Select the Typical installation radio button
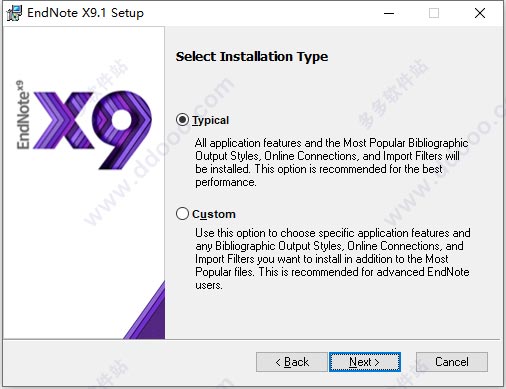The height and width of the screenshot is (389, 506). point(182,120)
